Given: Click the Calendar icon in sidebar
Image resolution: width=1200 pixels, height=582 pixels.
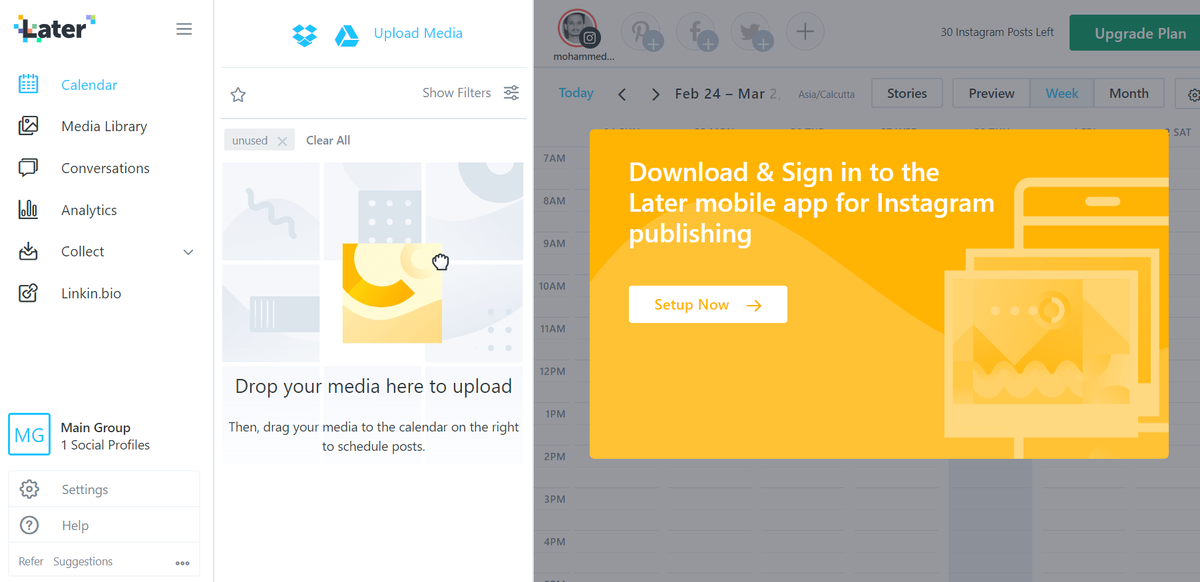Looking at the screenshot, I should click(29, 84).
